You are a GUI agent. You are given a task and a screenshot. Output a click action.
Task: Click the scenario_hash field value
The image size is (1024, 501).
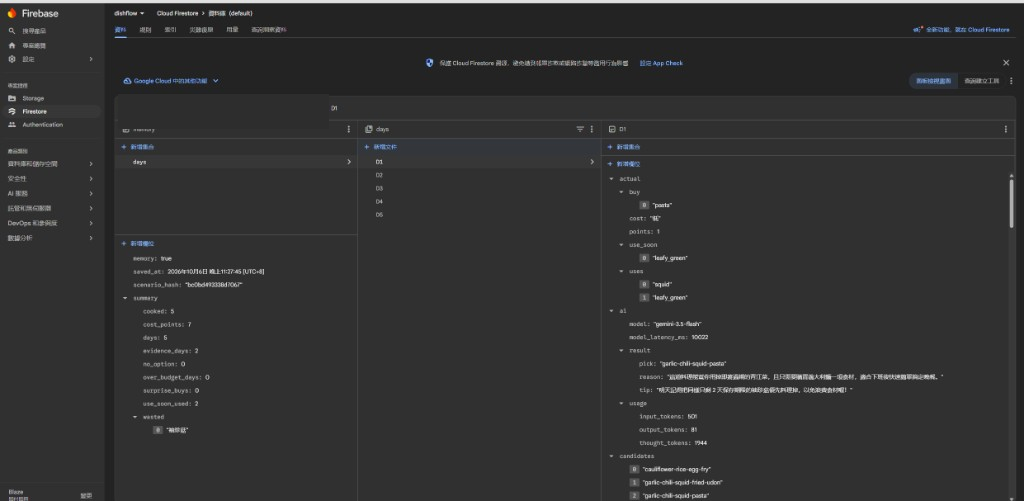(214, 285)
